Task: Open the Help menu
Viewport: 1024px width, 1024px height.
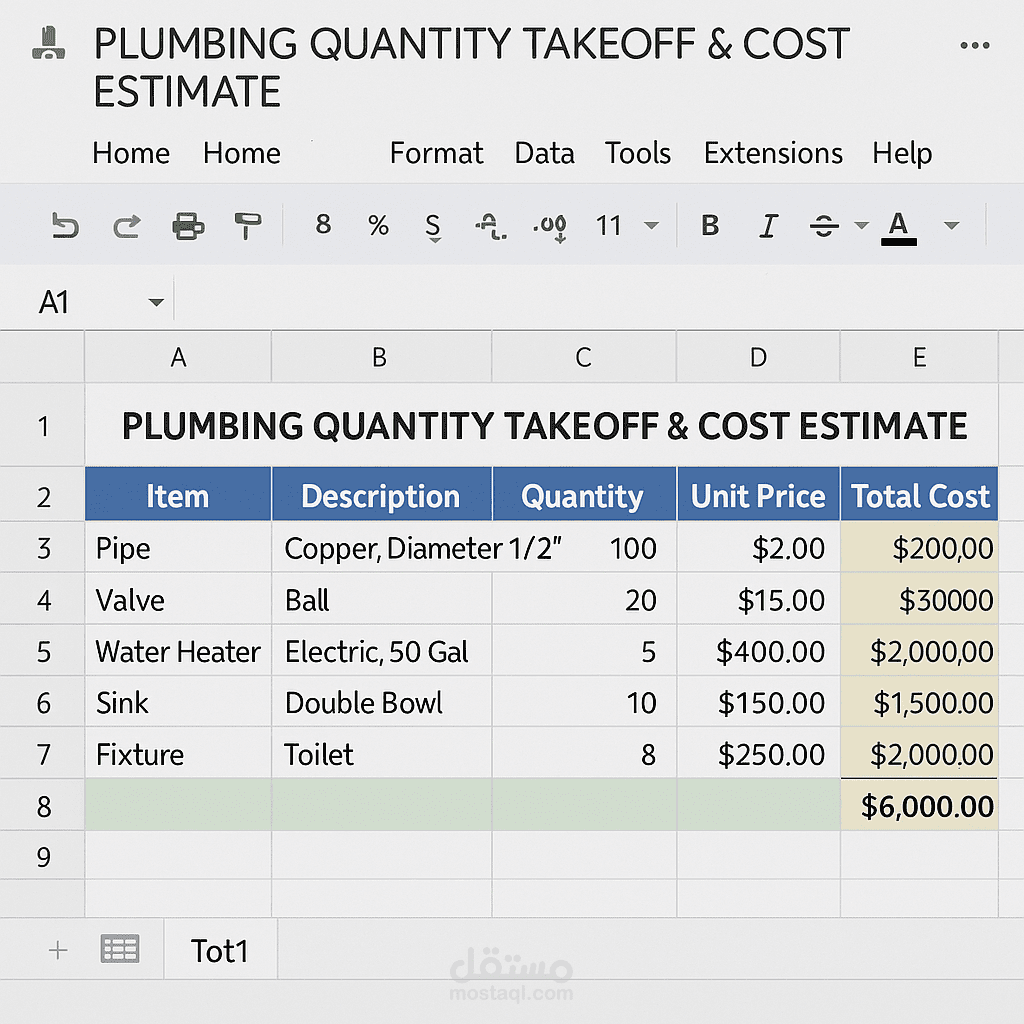Action: coord(902,155)
